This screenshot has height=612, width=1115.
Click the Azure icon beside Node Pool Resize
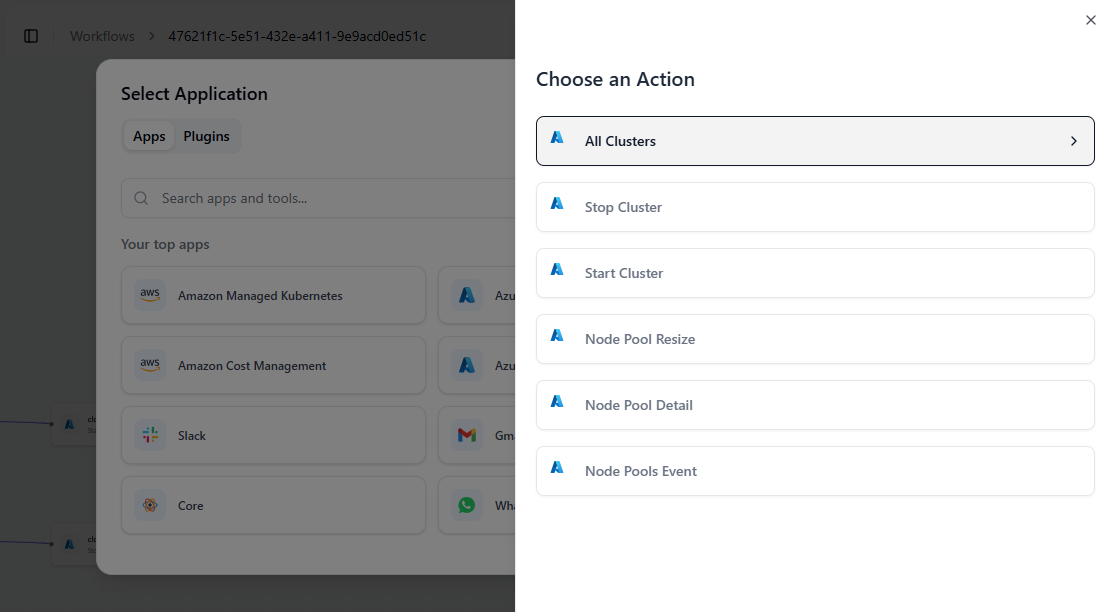pos(557,336)
